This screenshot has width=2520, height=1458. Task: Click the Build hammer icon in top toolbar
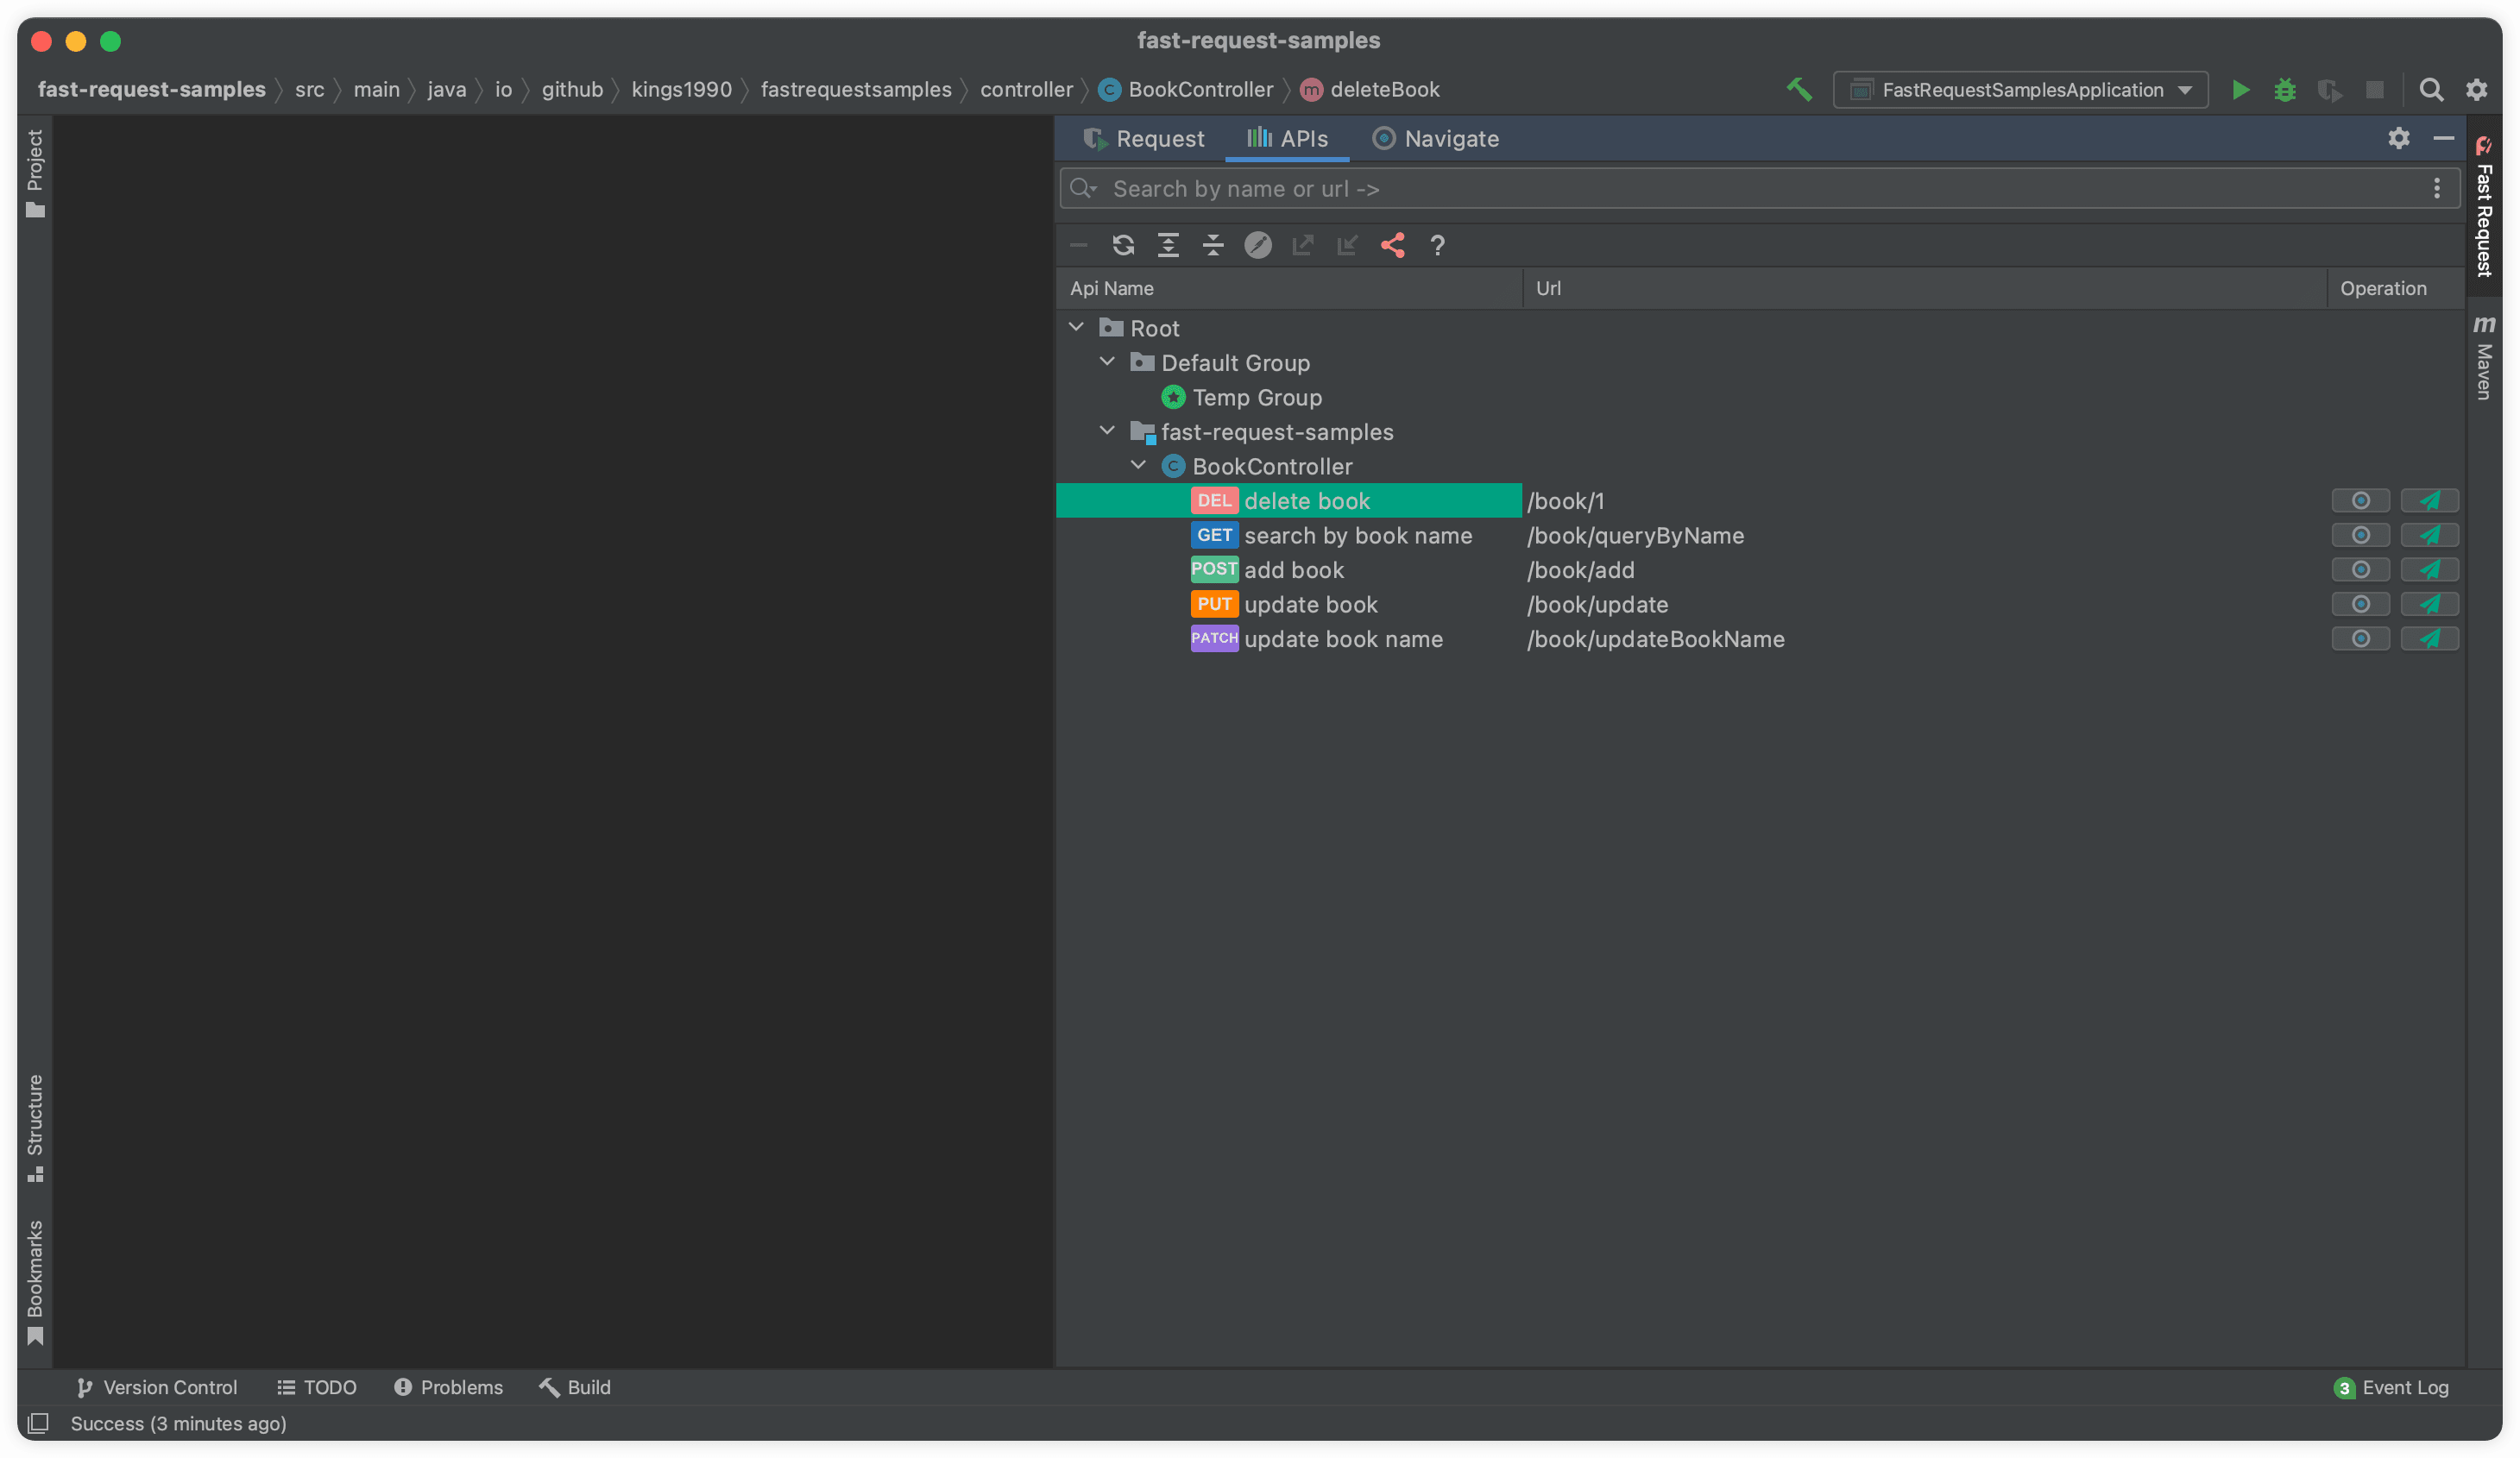tap(1799, 90)
